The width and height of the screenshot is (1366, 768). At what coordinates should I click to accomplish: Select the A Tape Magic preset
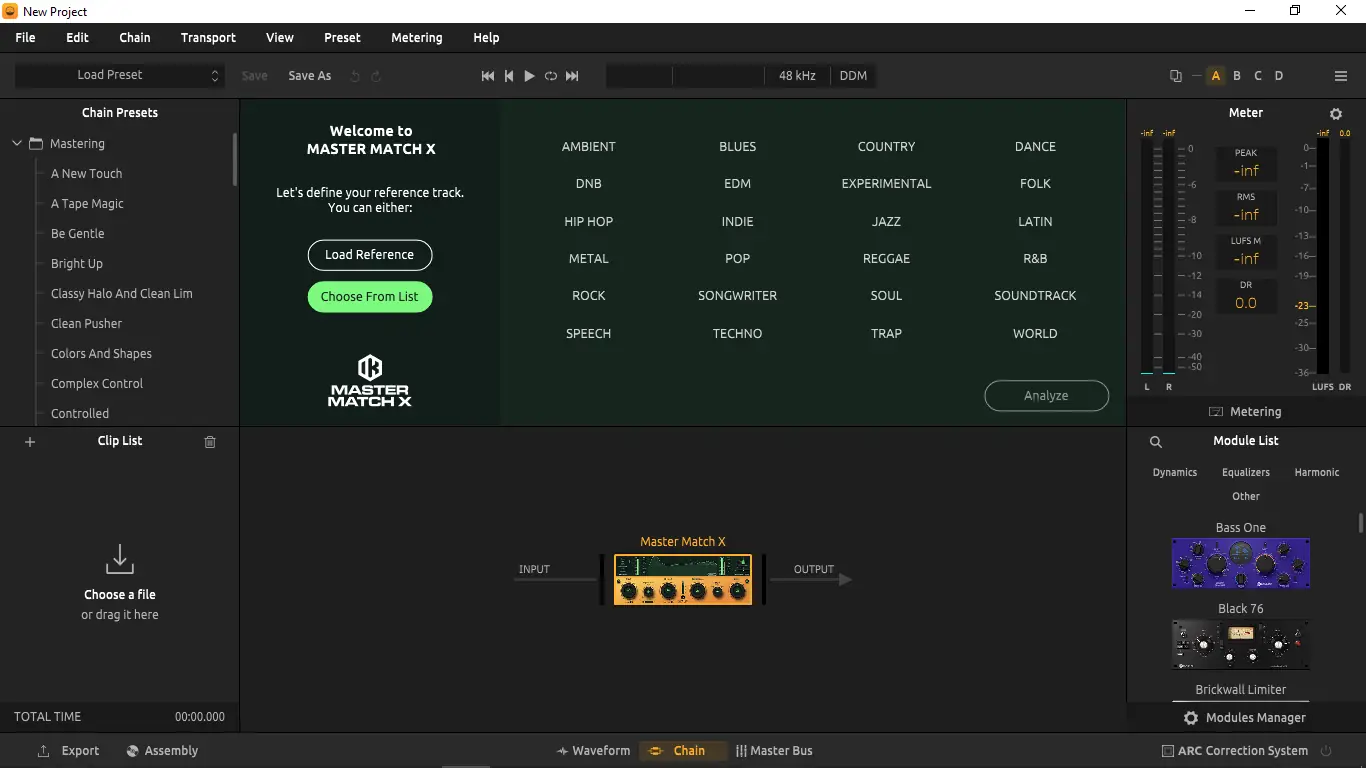(87, 204)
